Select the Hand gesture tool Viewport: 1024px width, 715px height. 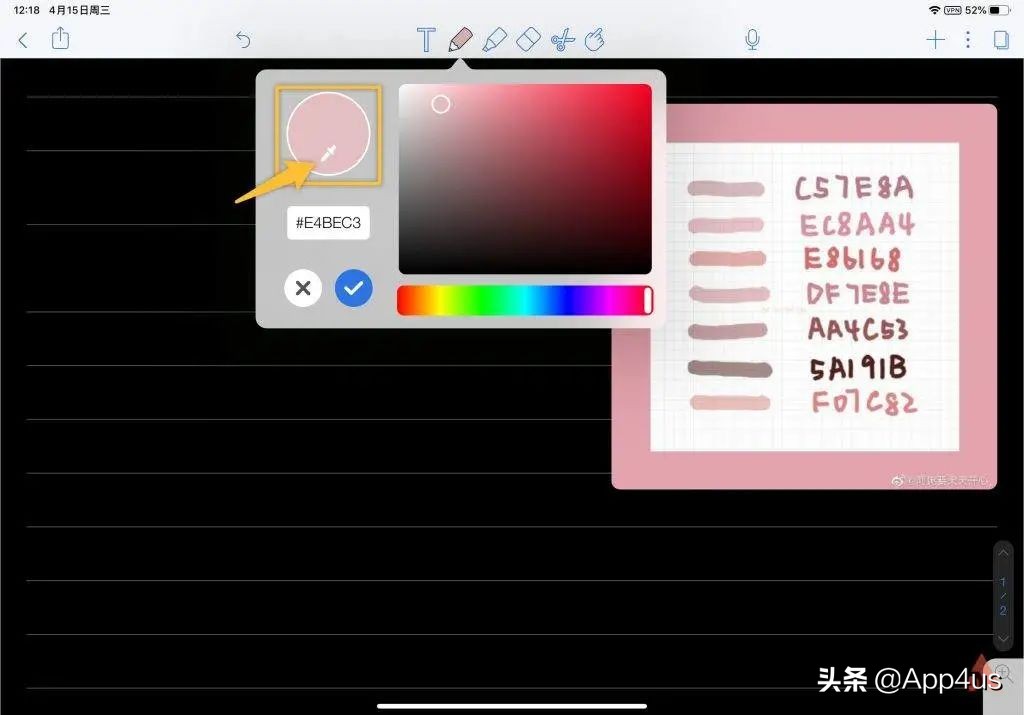point(596,39)
